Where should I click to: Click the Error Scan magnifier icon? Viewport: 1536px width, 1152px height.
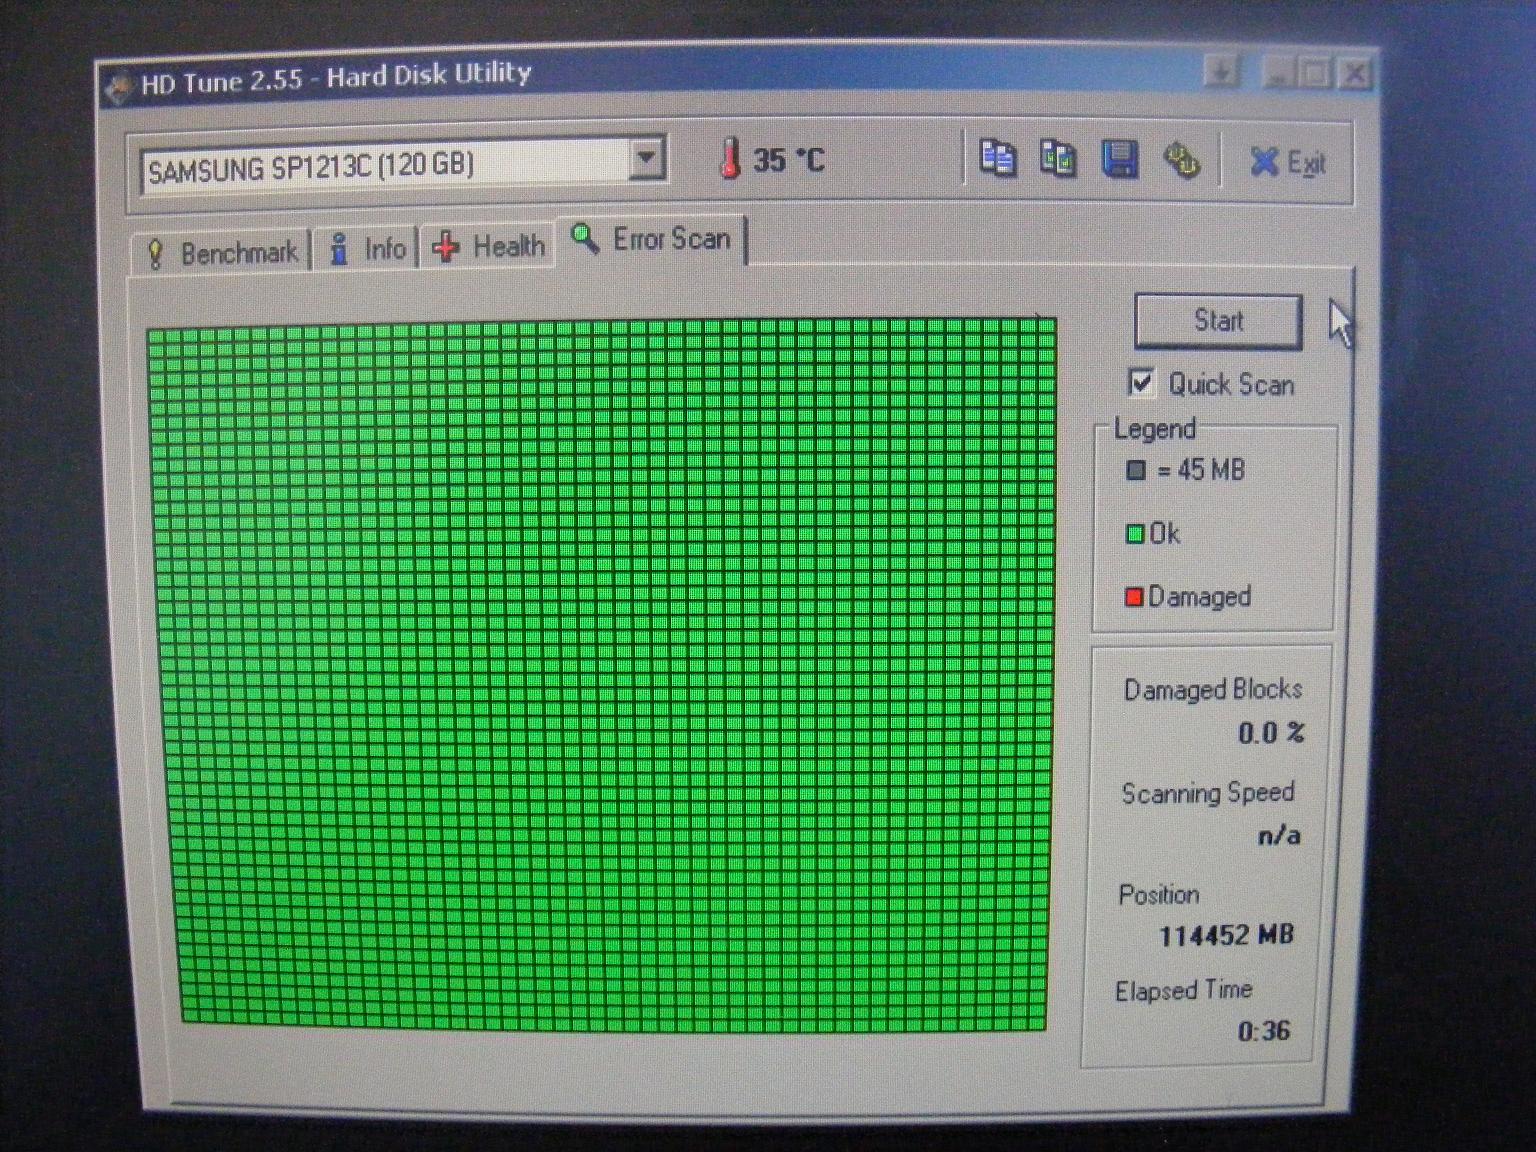[583, 237]
